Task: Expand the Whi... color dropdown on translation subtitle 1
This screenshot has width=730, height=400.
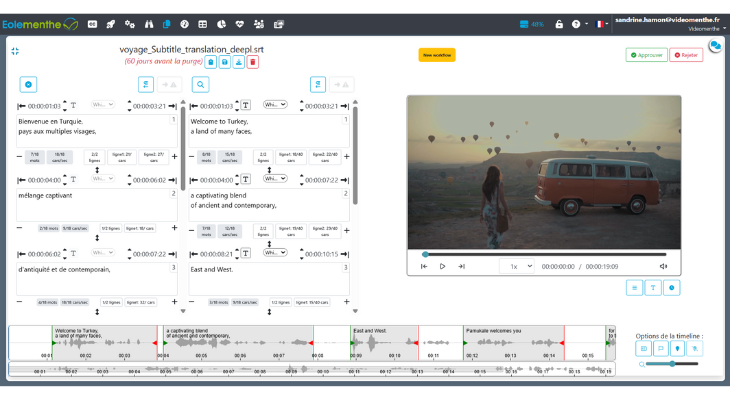Action: (275, 105)
